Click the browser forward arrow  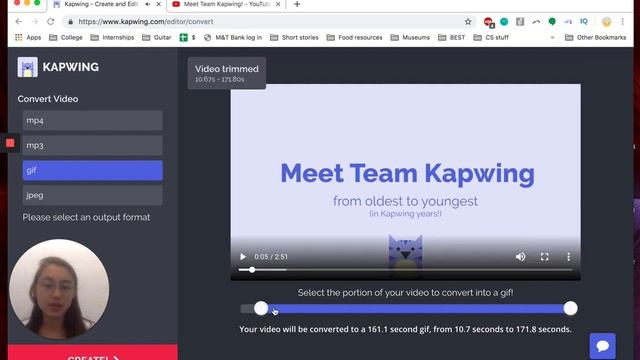coord(35,22)
